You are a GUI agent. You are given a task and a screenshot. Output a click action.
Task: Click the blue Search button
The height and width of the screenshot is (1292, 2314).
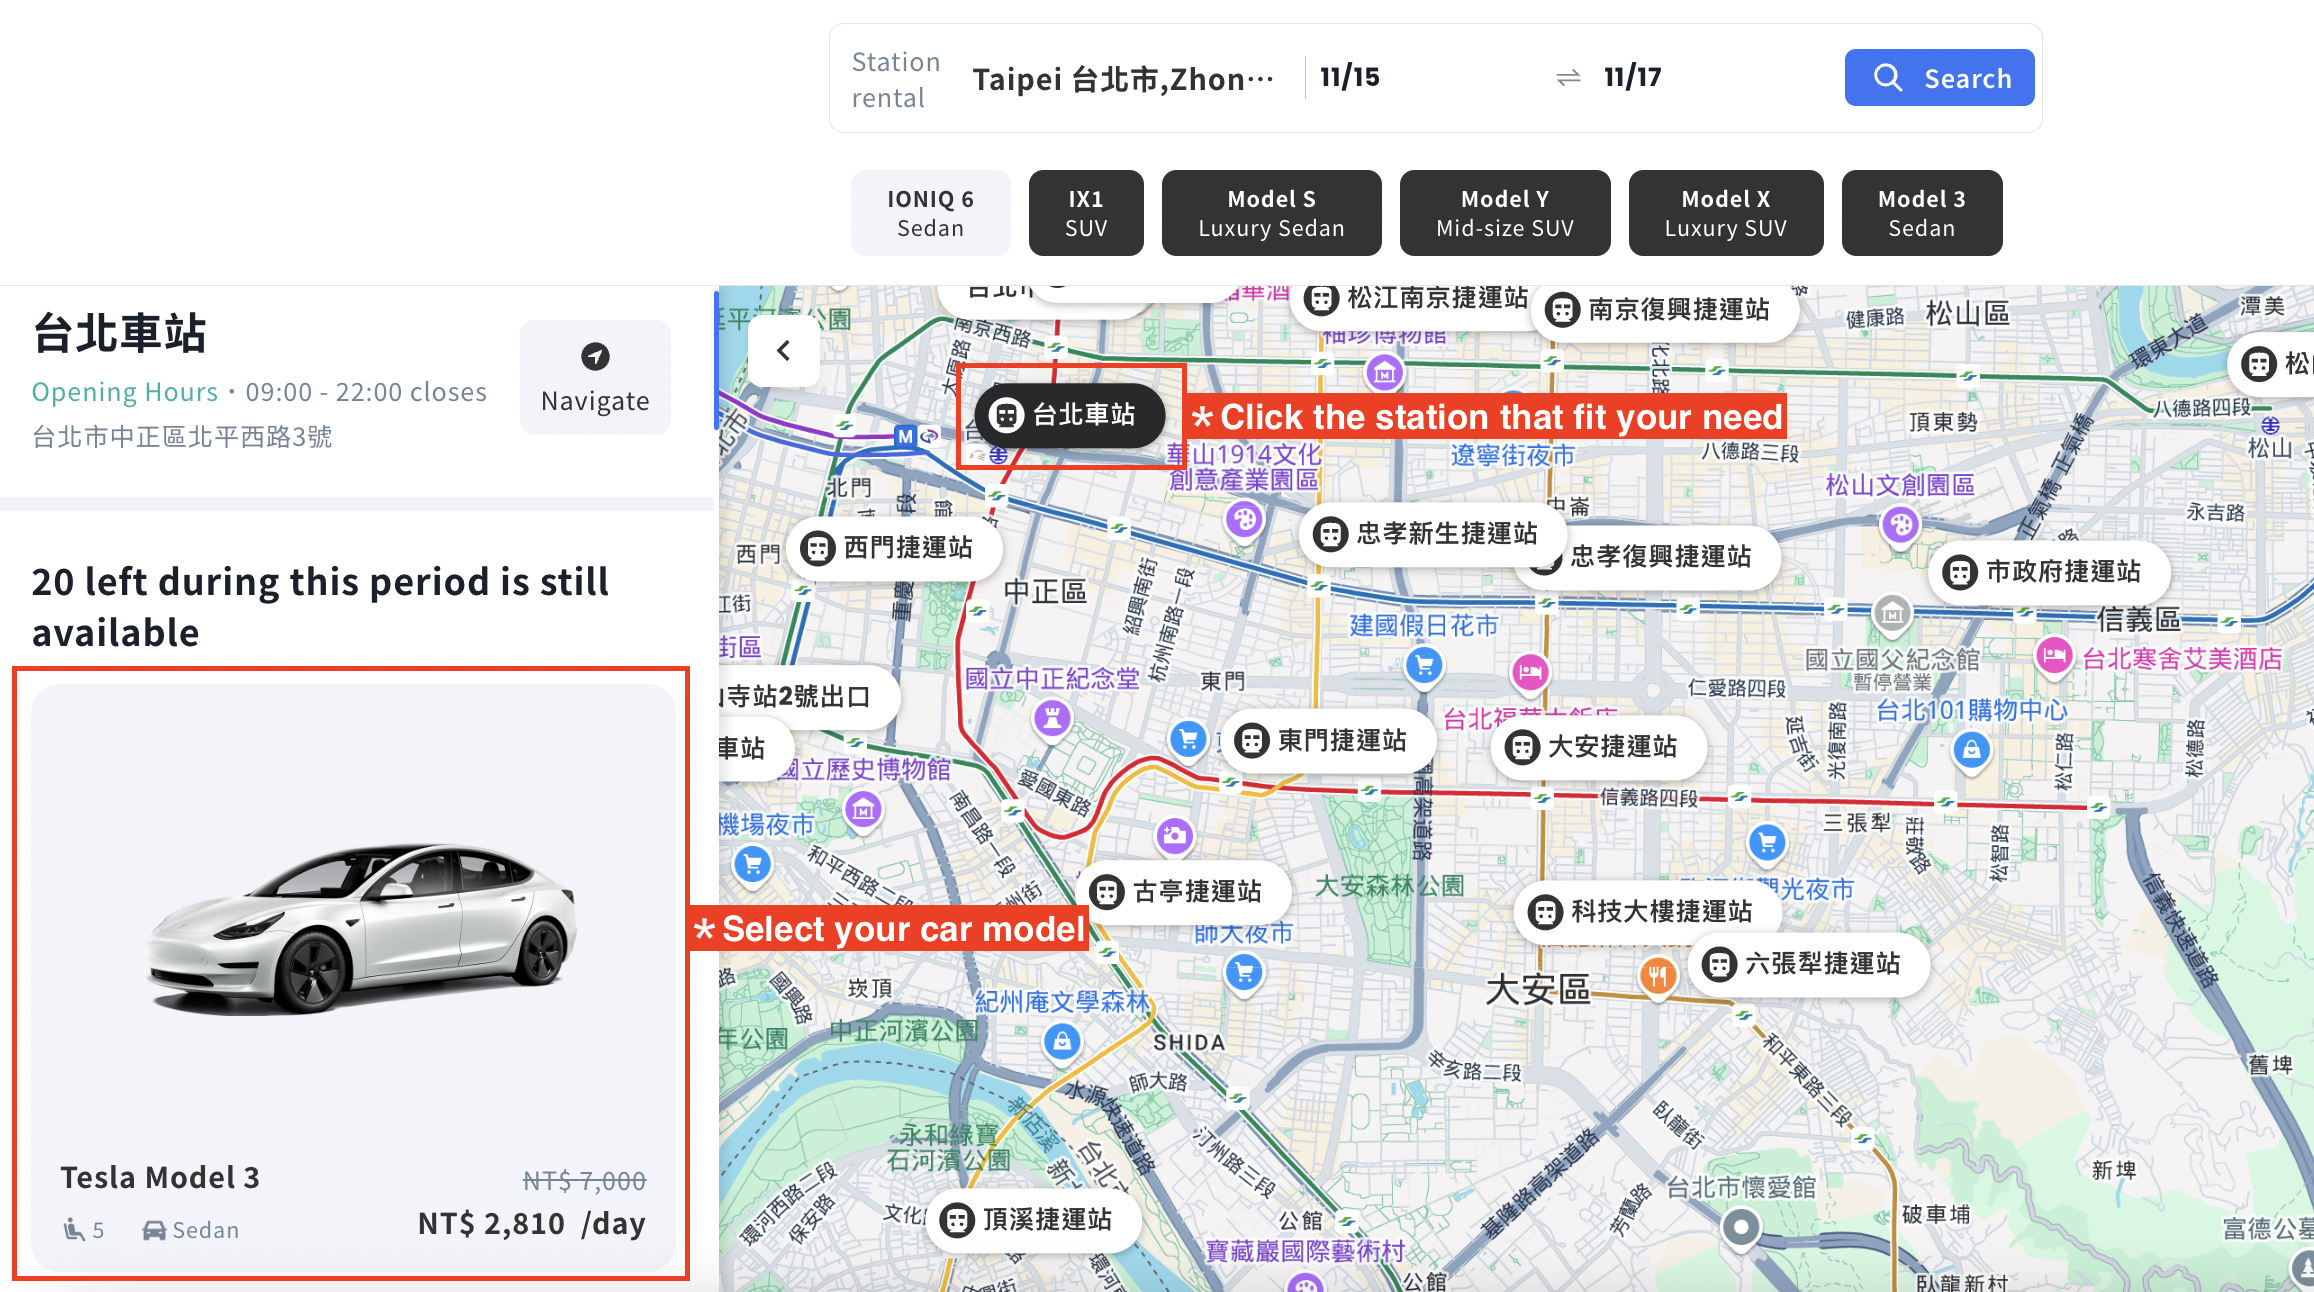click(x=1938, y=78)
